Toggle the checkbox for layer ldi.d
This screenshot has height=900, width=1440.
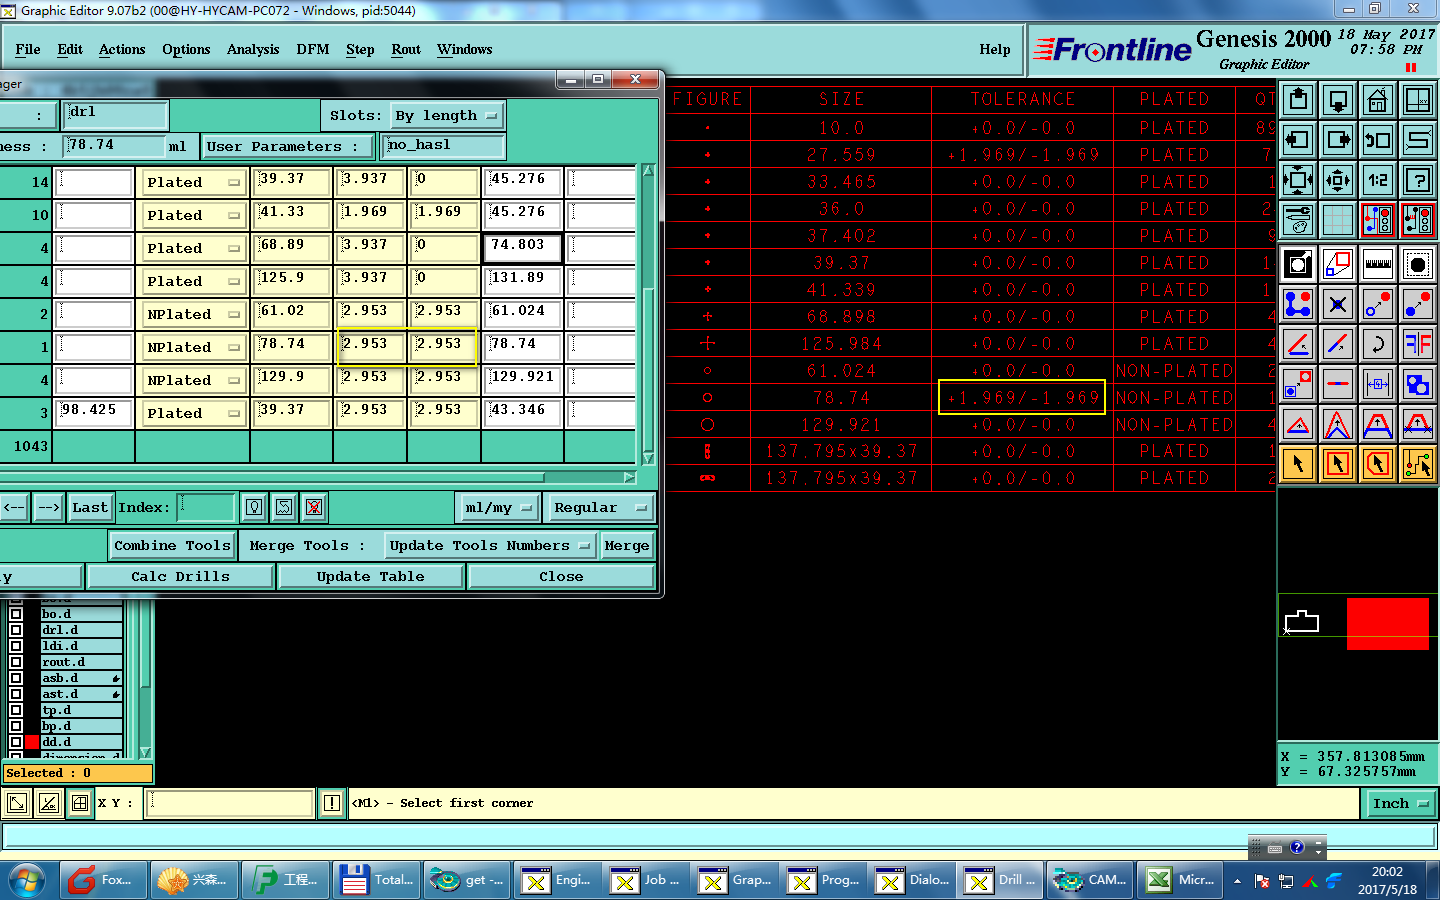click(16, 646)
